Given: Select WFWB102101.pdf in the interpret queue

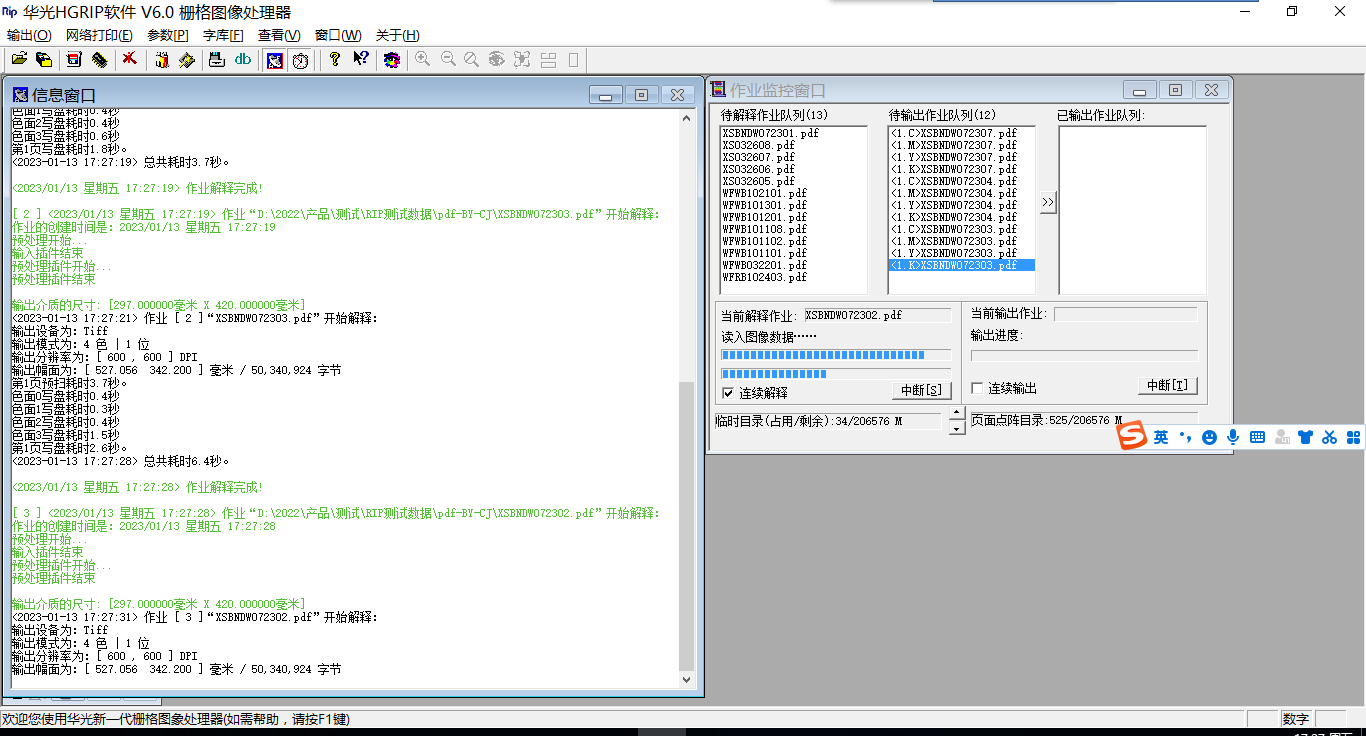Looking at the screenshot, I should (x=764, y=193).
